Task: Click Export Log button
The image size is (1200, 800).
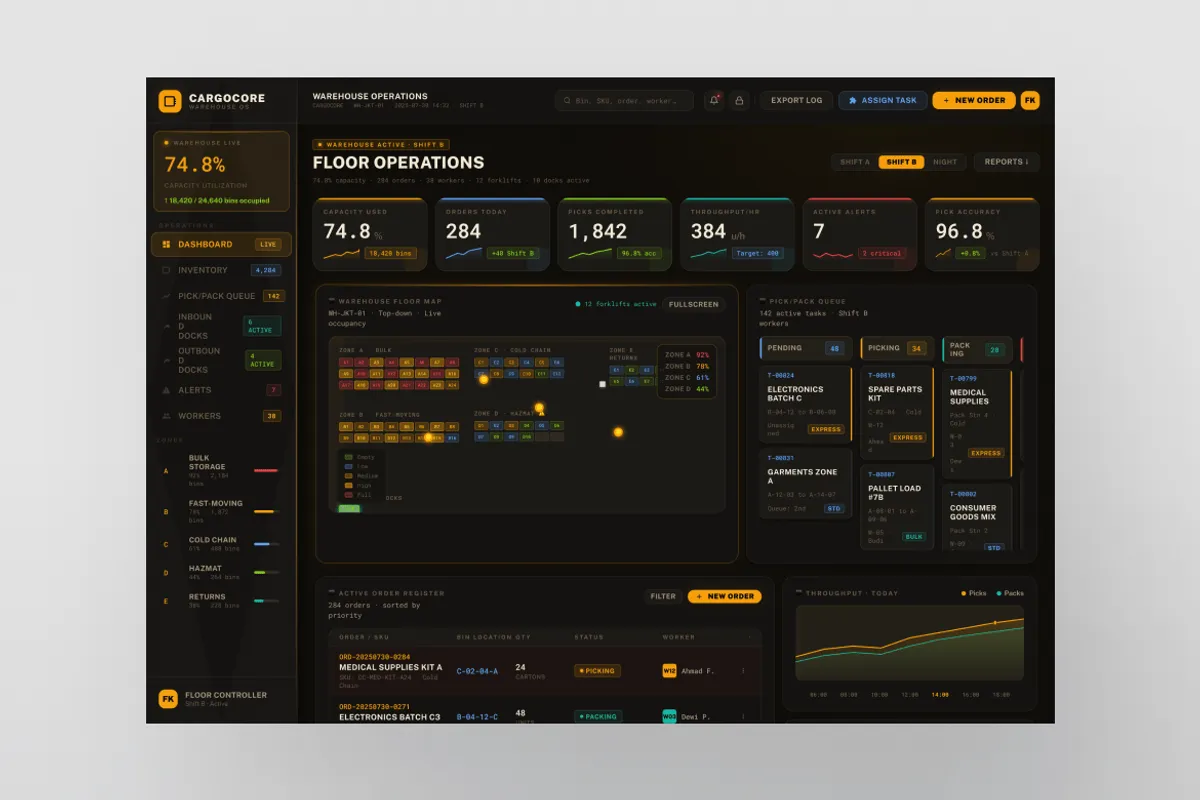Action: (796, 100)
